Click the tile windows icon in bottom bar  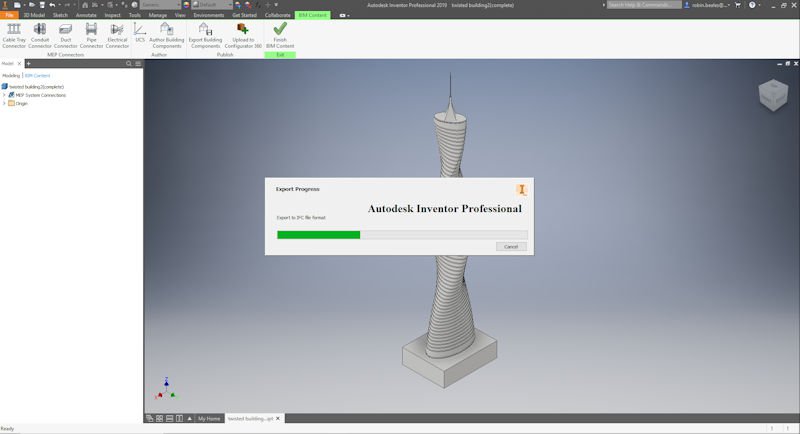(x=160, y=418)
